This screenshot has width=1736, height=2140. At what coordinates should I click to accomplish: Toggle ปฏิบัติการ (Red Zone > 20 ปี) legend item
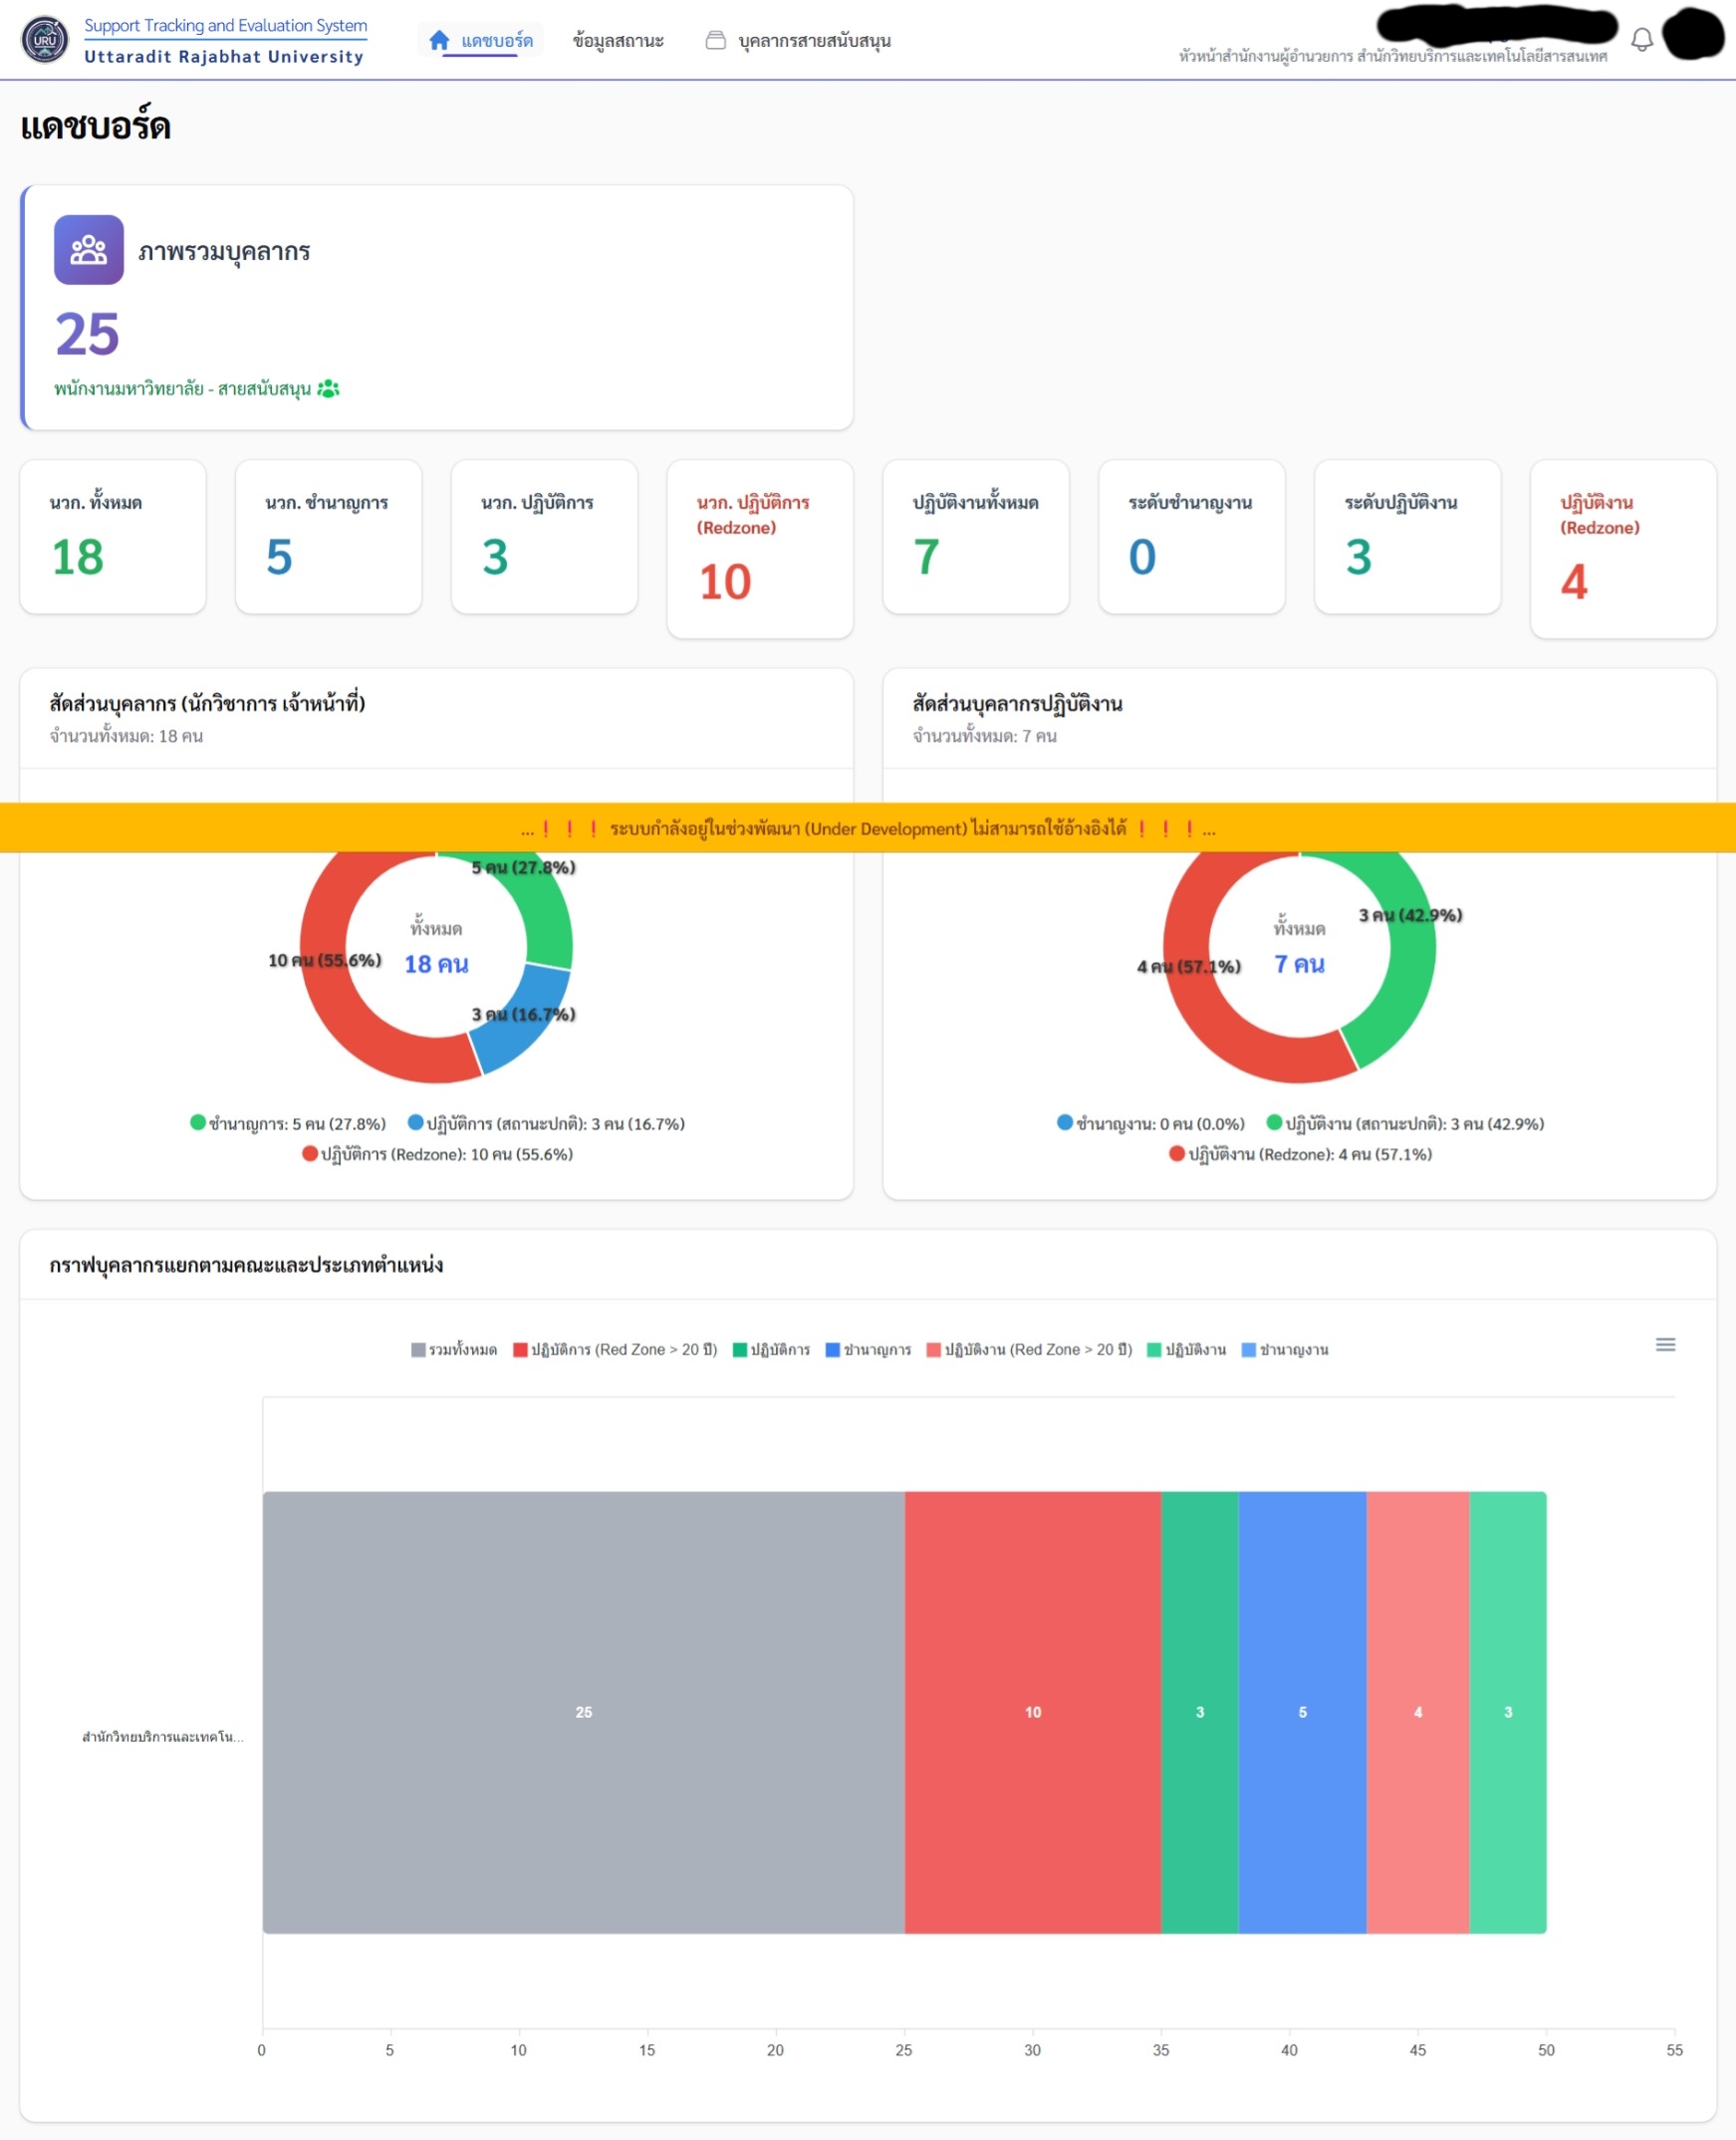pos(615,1350)
